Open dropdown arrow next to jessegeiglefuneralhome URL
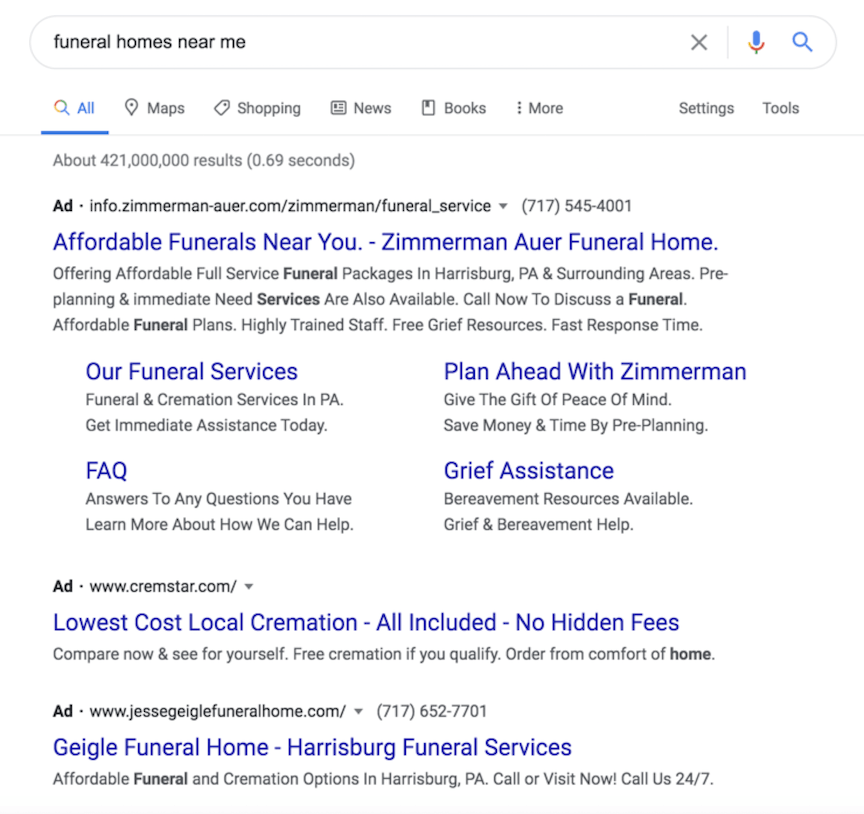Viewport: 864px width, 814px height. click(358, 711)
